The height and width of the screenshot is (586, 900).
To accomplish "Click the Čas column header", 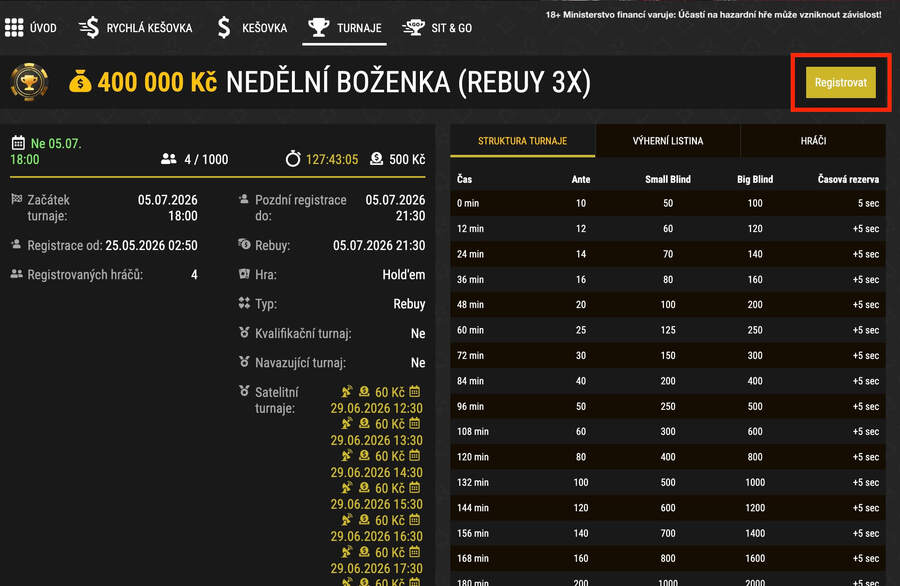I will [x=464, y=179].
